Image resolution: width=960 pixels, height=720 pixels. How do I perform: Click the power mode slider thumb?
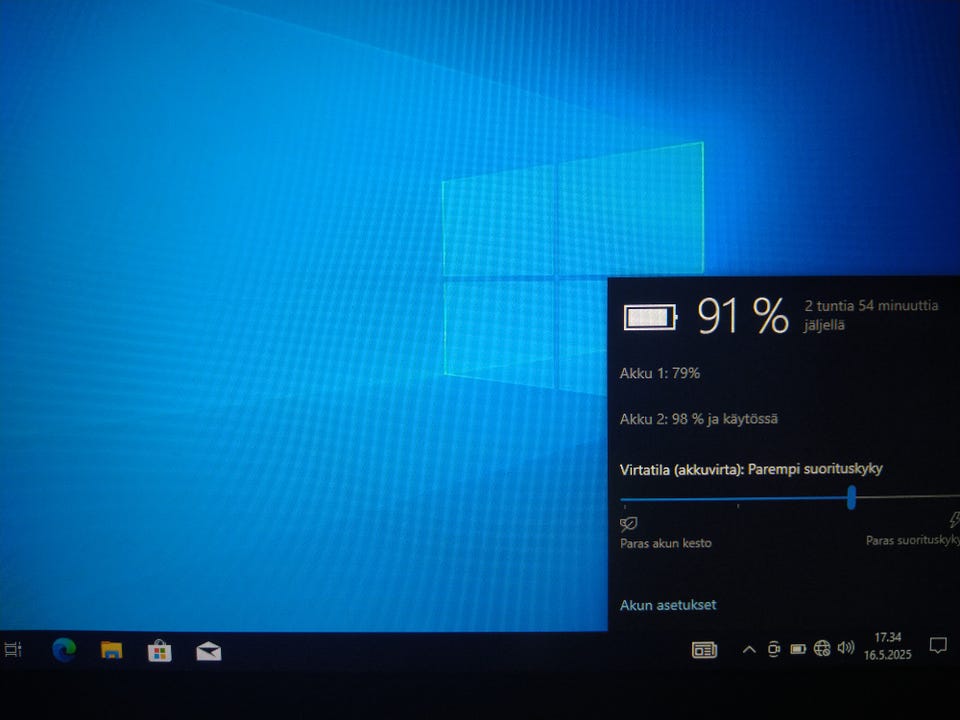[x=851, y=497]
